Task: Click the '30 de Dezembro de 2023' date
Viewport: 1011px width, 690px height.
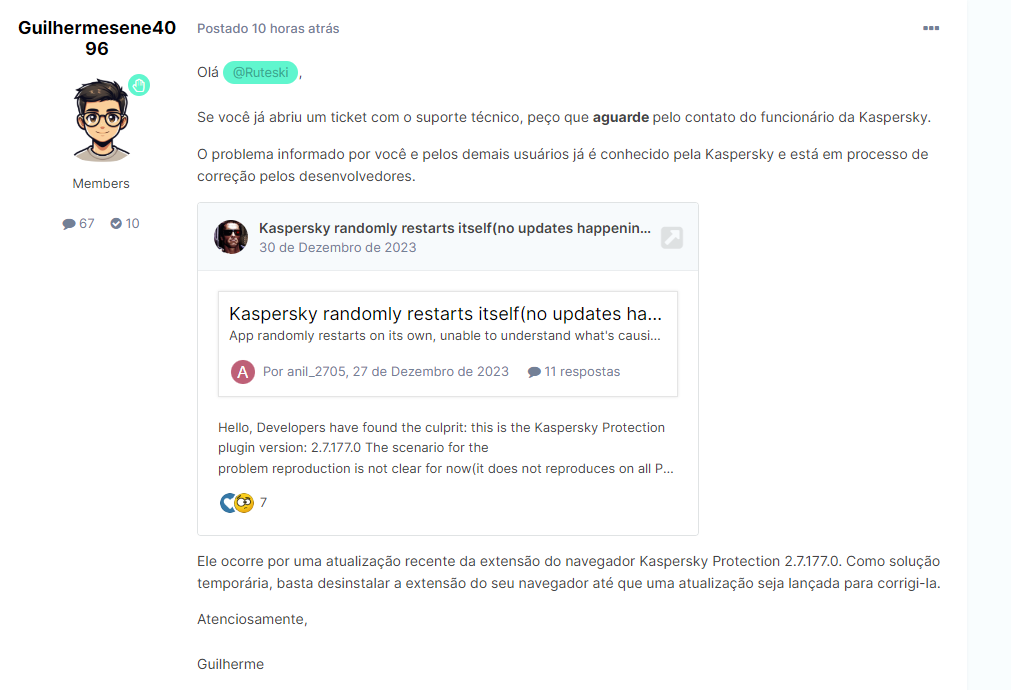Action: tap(338, 247)
